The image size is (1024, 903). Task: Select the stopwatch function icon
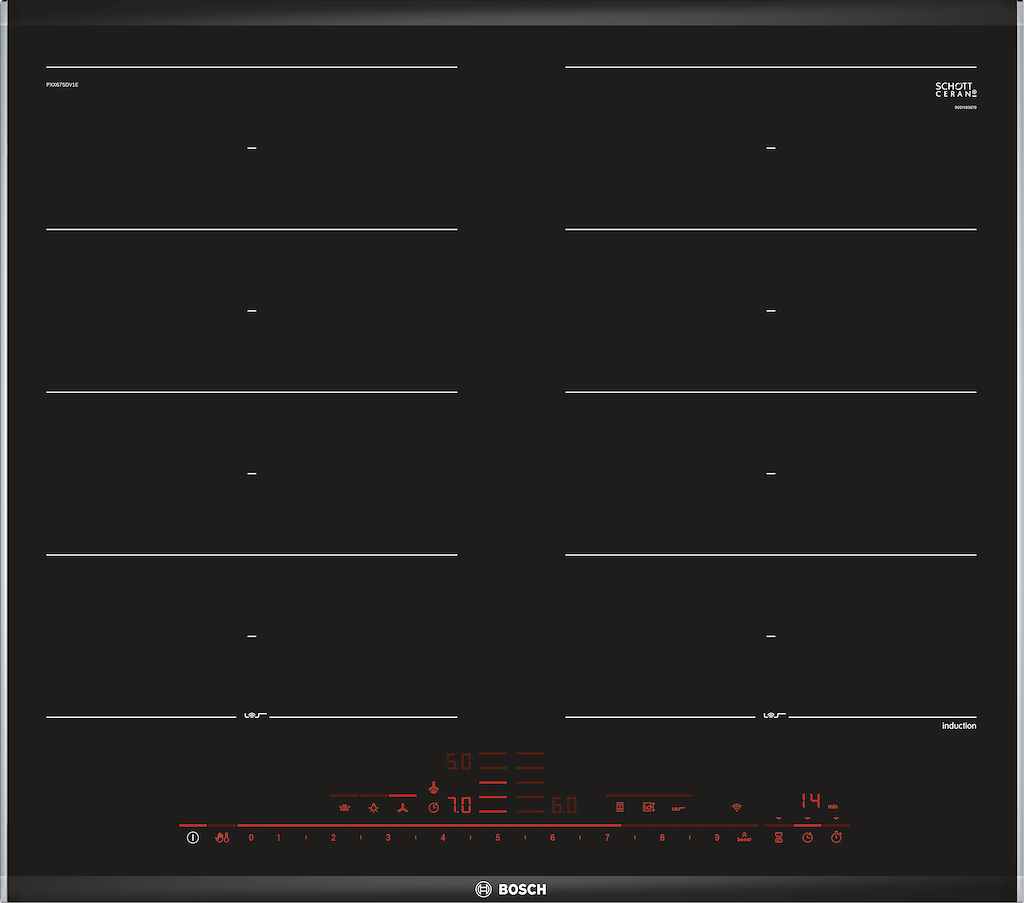coord(837,837)
